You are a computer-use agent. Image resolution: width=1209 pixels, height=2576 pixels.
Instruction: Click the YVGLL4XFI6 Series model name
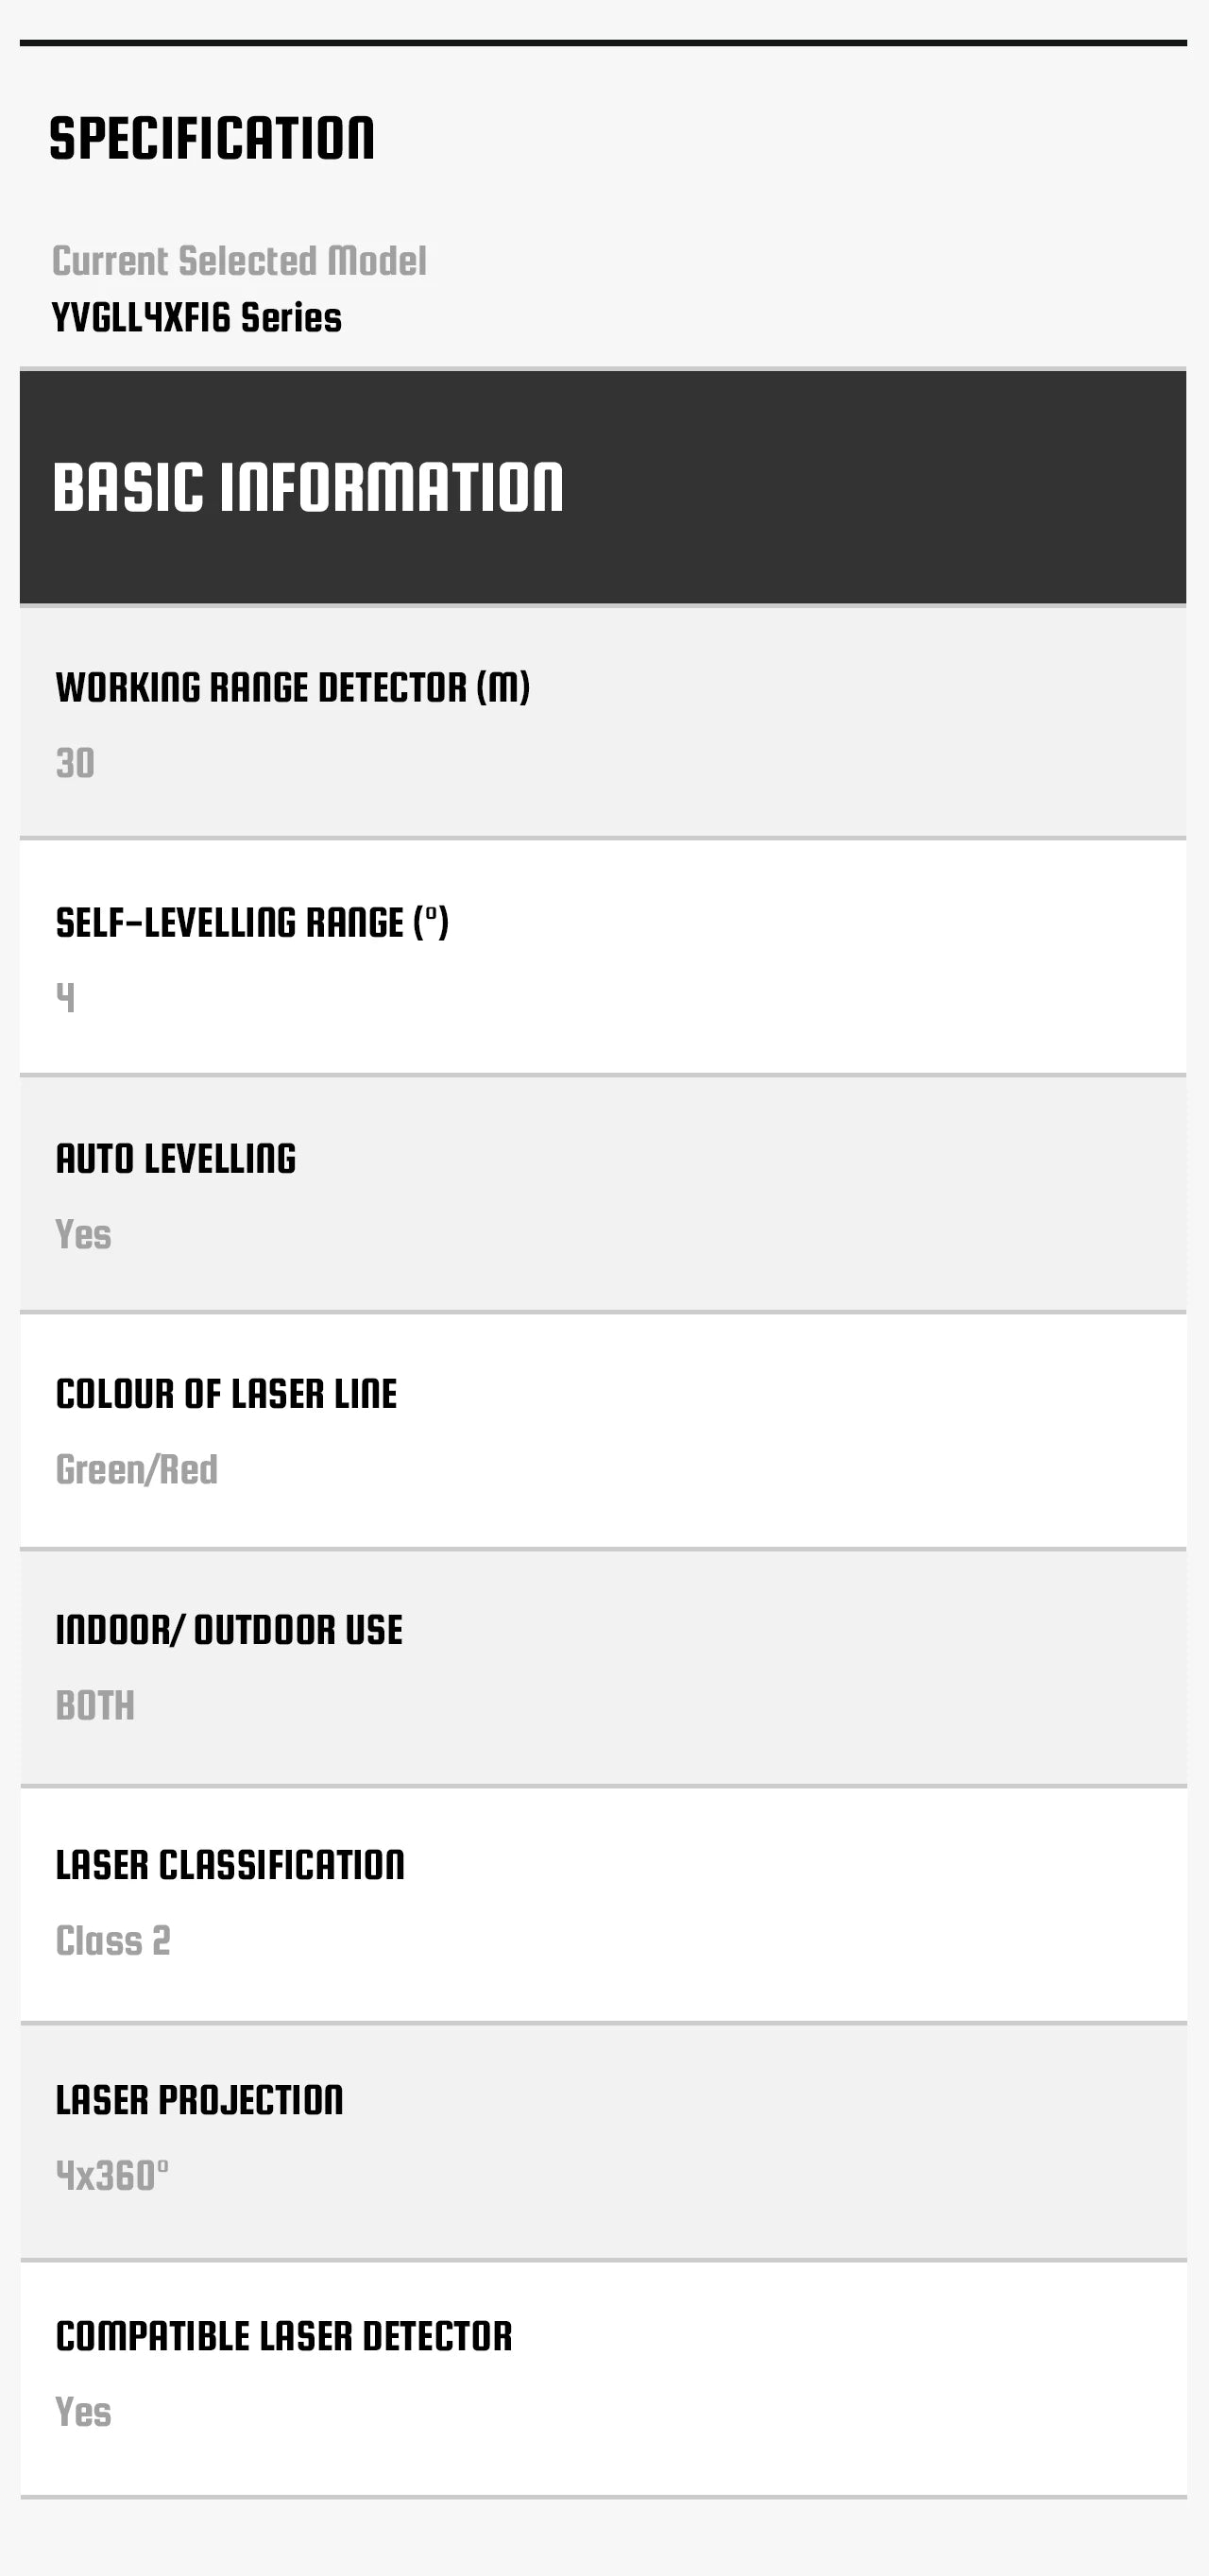pos(197,318)
